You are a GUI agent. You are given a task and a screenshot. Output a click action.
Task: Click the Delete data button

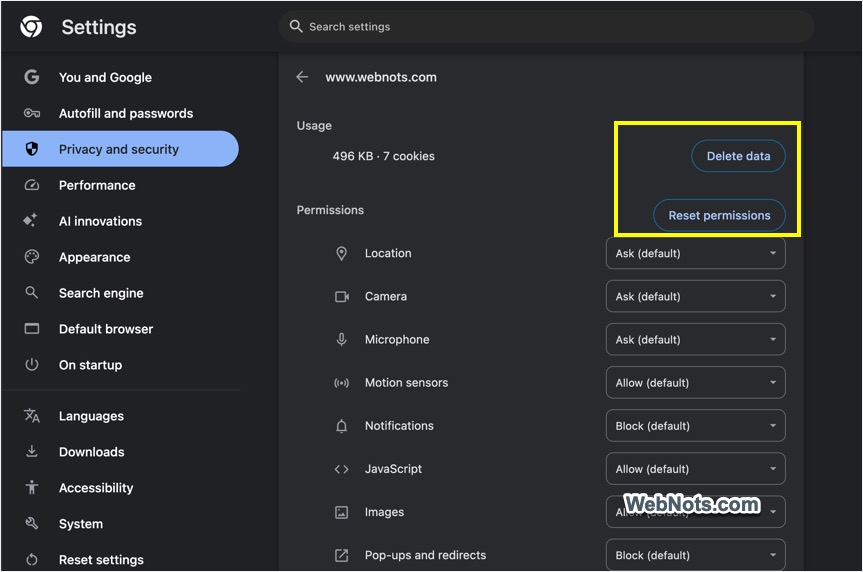(x=738, y=156)
